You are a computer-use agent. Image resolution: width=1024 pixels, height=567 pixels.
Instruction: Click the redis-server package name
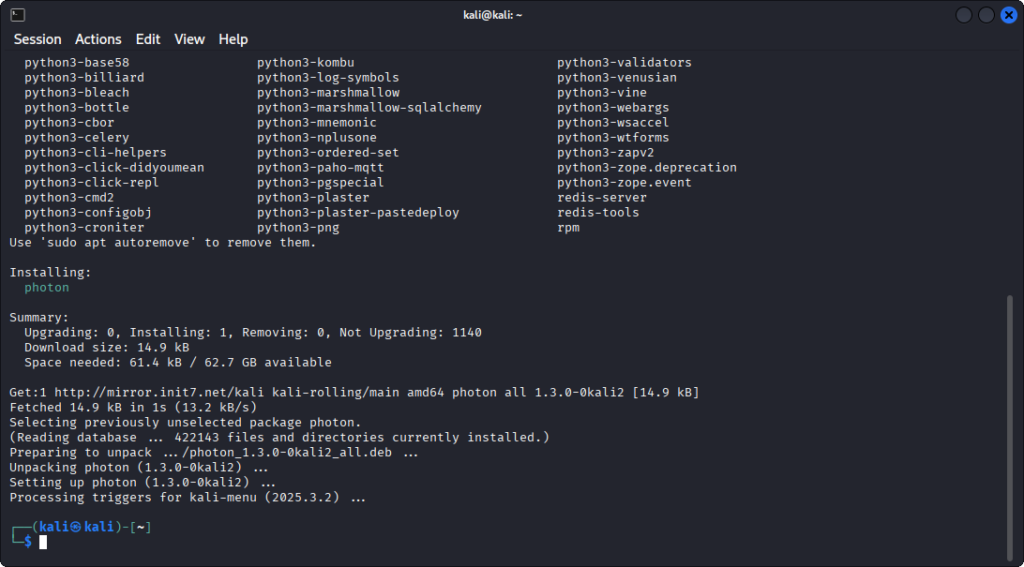(x=602, y=198)
